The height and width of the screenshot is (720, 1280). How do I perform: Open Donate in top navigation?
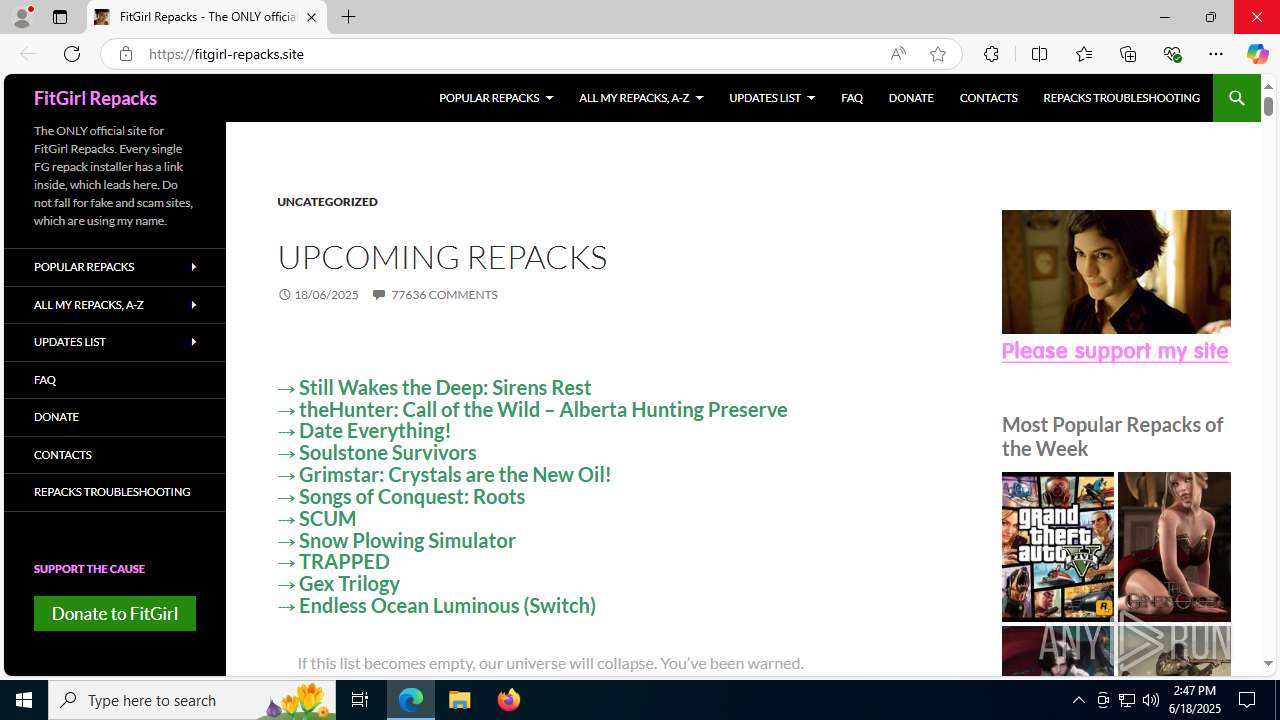coord(911,98)
